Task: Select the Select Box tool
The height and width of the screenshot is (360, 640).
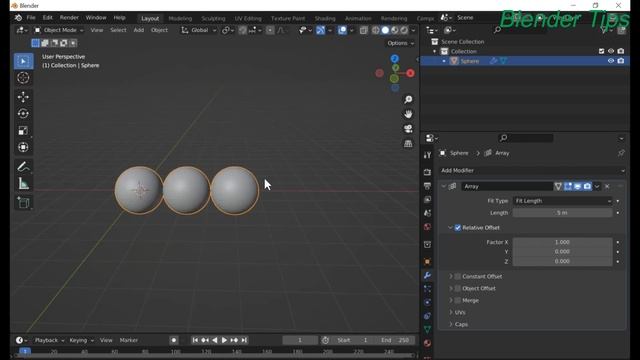Action: click(x=23, y=61)
